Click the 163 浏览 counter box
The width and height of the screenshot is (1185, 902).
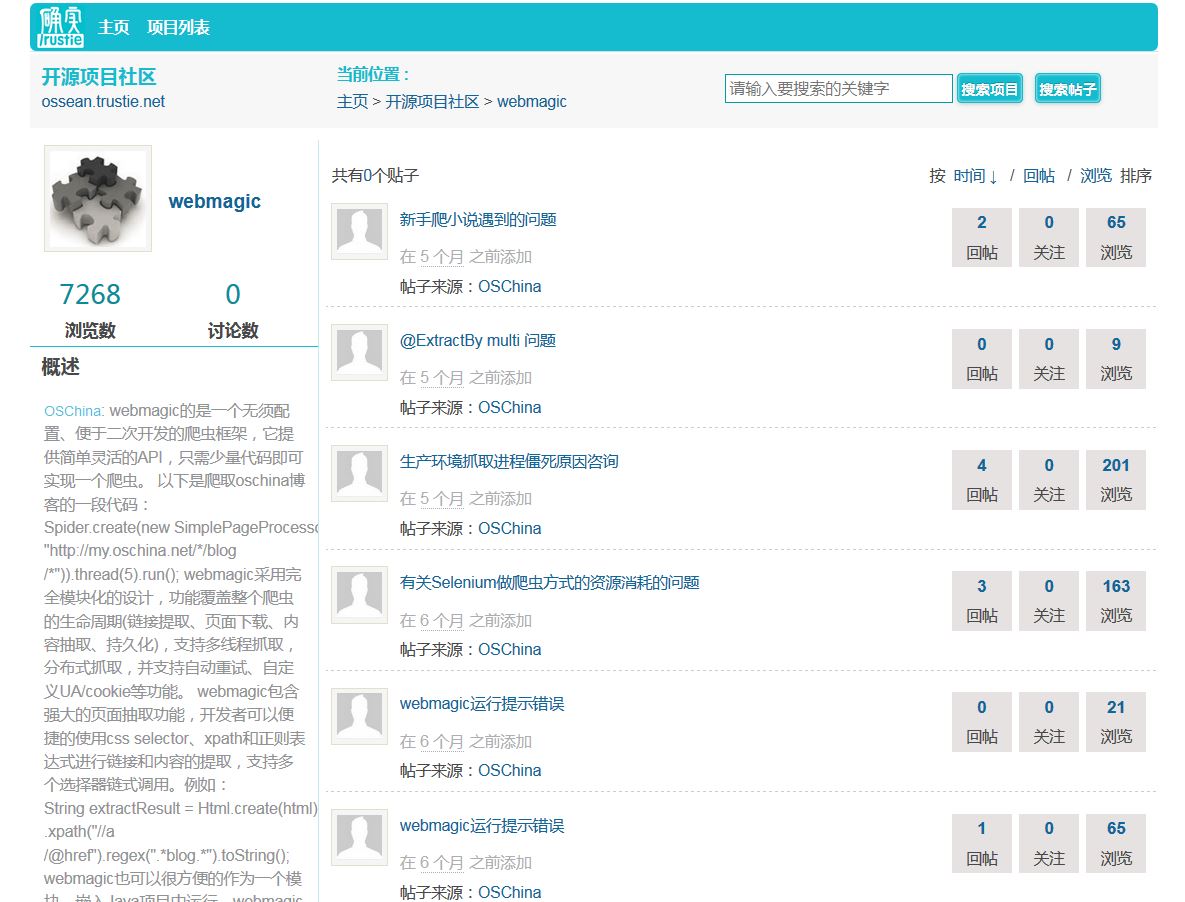pos(1115,601)
